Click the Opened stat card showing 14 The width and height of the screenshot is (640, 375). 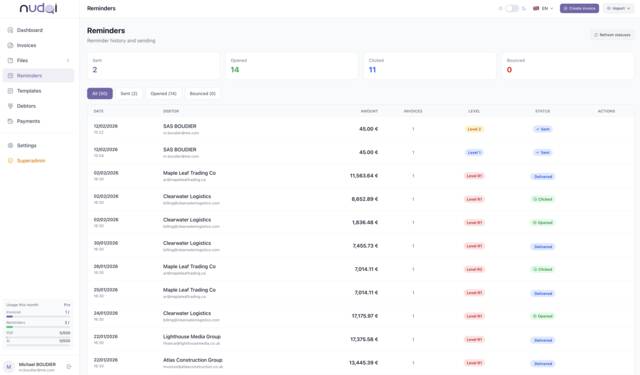pos(291,66)
